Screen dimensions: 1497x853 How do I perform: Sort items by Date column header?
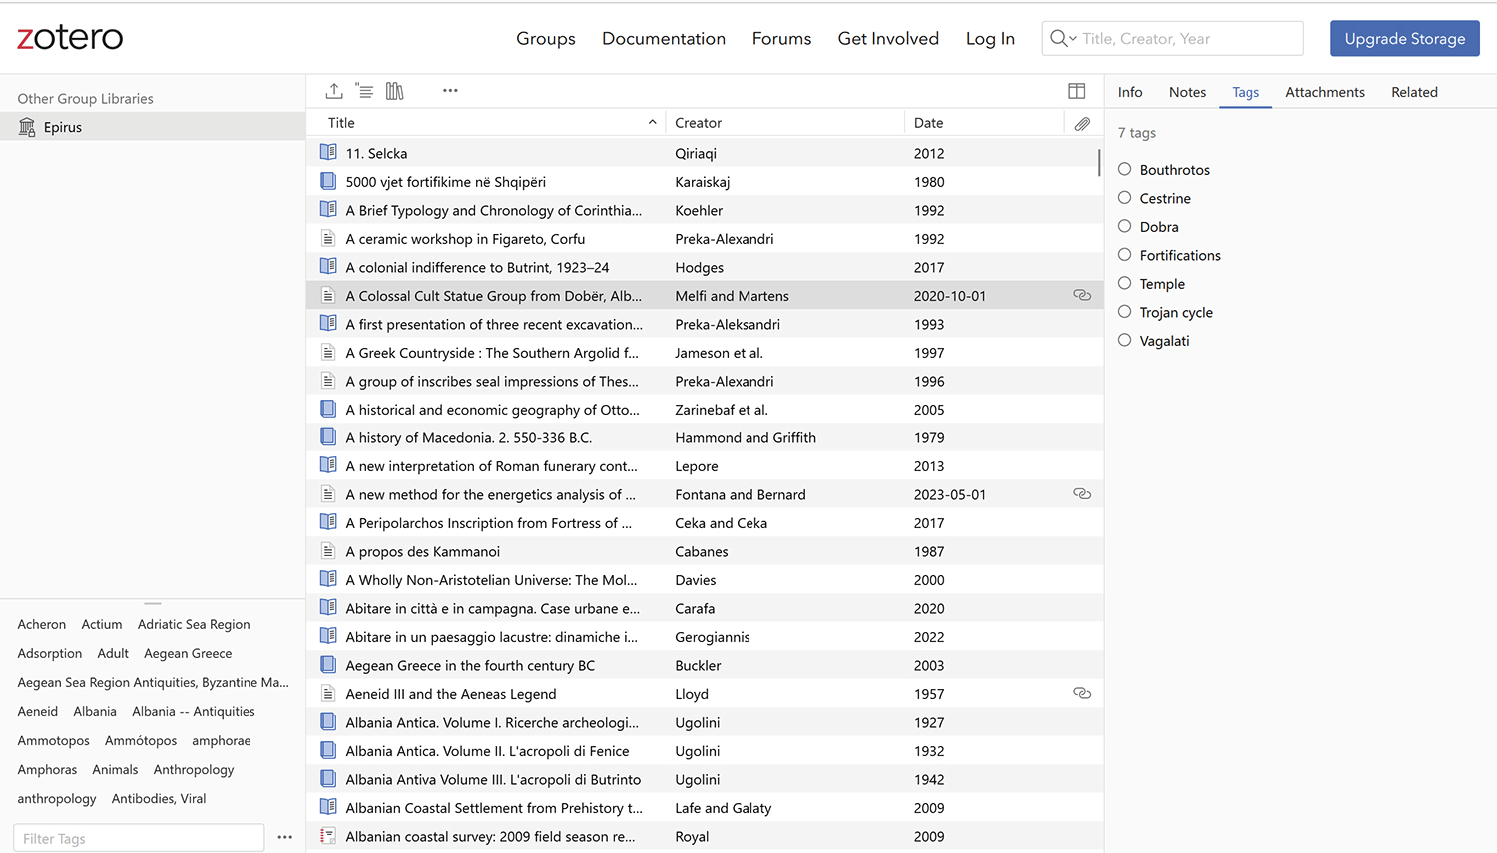(x=928, y=123)
